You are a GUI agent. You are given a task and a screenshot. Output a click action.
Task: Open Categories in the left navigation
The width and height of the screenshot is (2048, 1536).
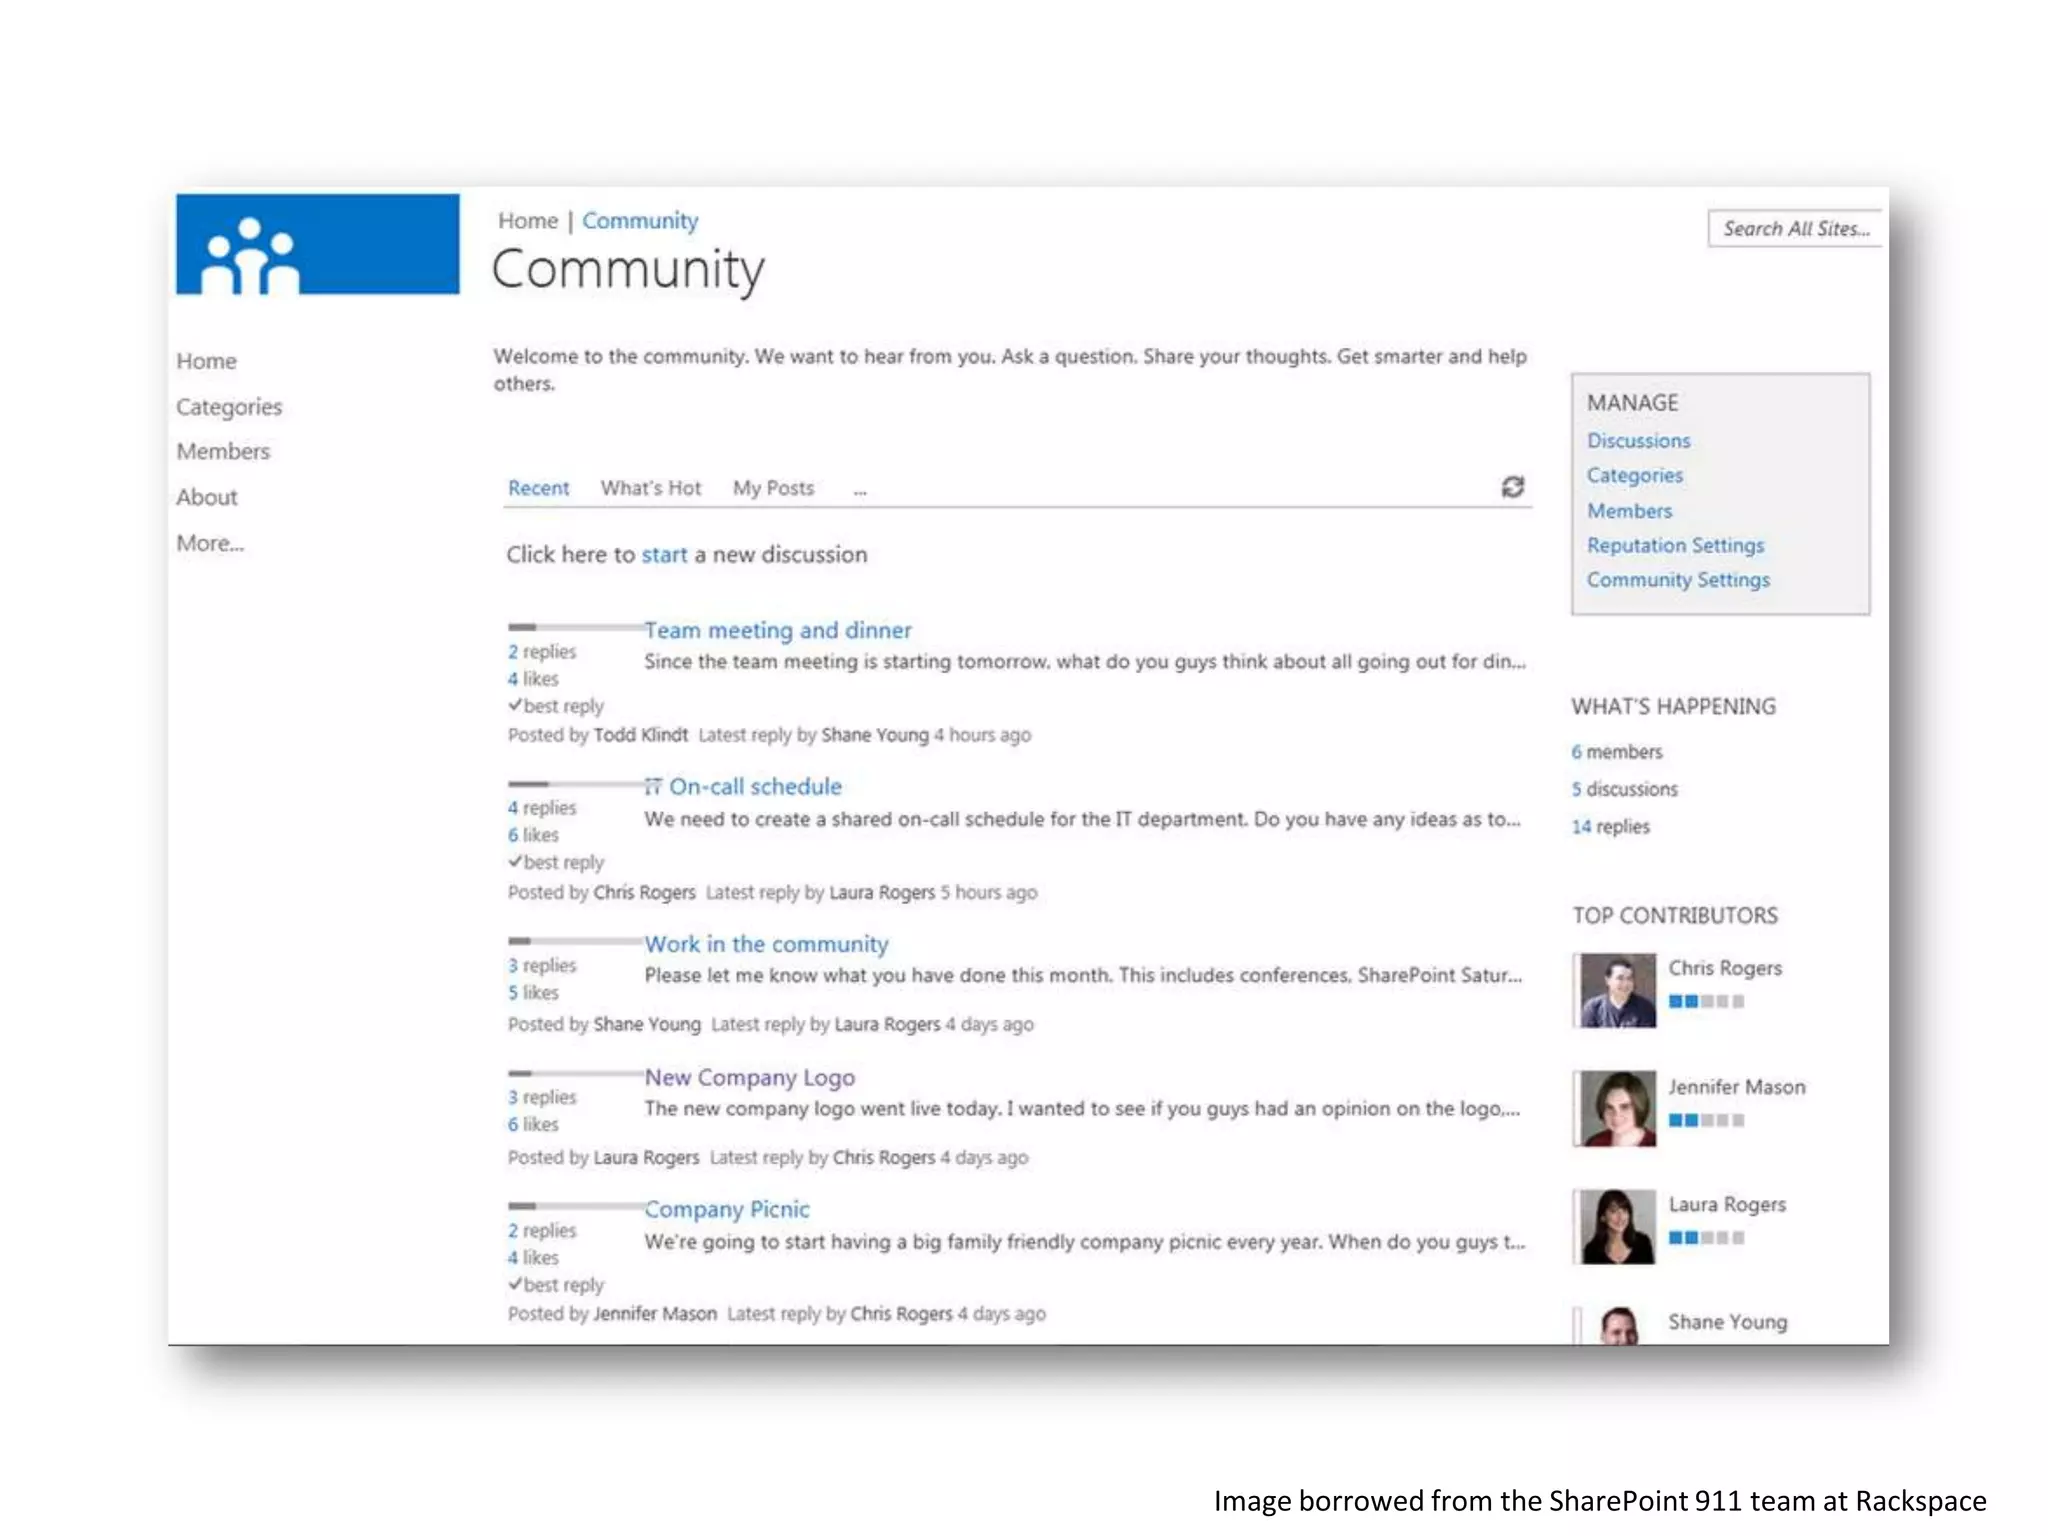(229, 407)
